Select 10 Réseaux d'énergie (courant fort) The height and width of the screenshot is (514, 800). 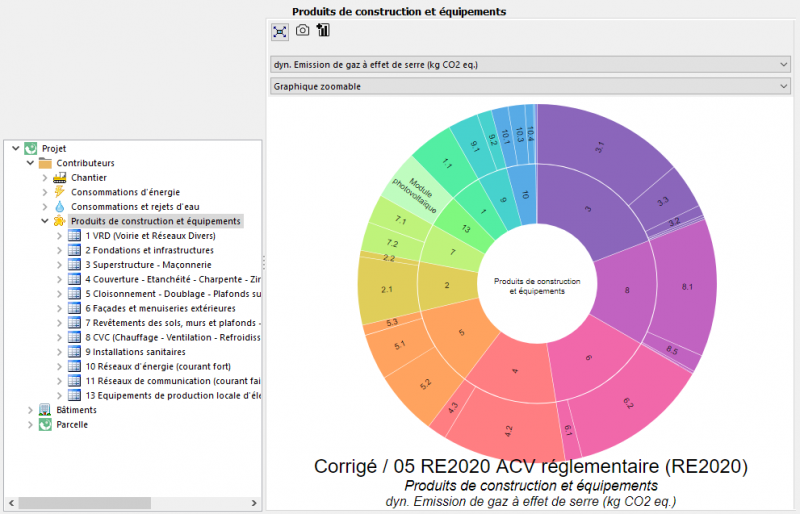(158, 366)
